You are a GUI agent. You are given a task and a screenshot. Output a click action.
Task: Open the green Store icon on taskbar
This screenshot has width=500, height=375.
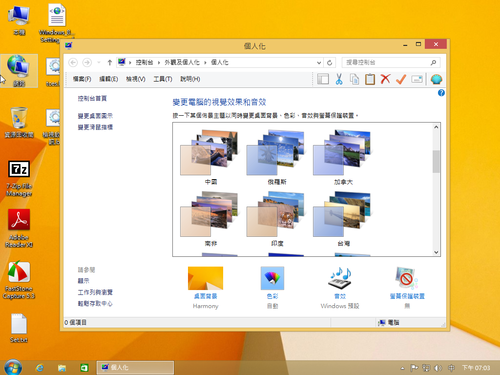84,368
